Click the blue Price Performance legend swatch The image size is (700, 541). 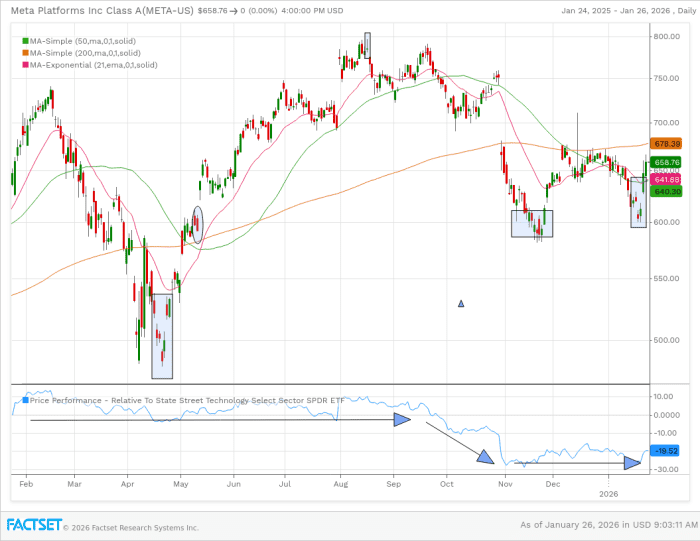(25, 400)
